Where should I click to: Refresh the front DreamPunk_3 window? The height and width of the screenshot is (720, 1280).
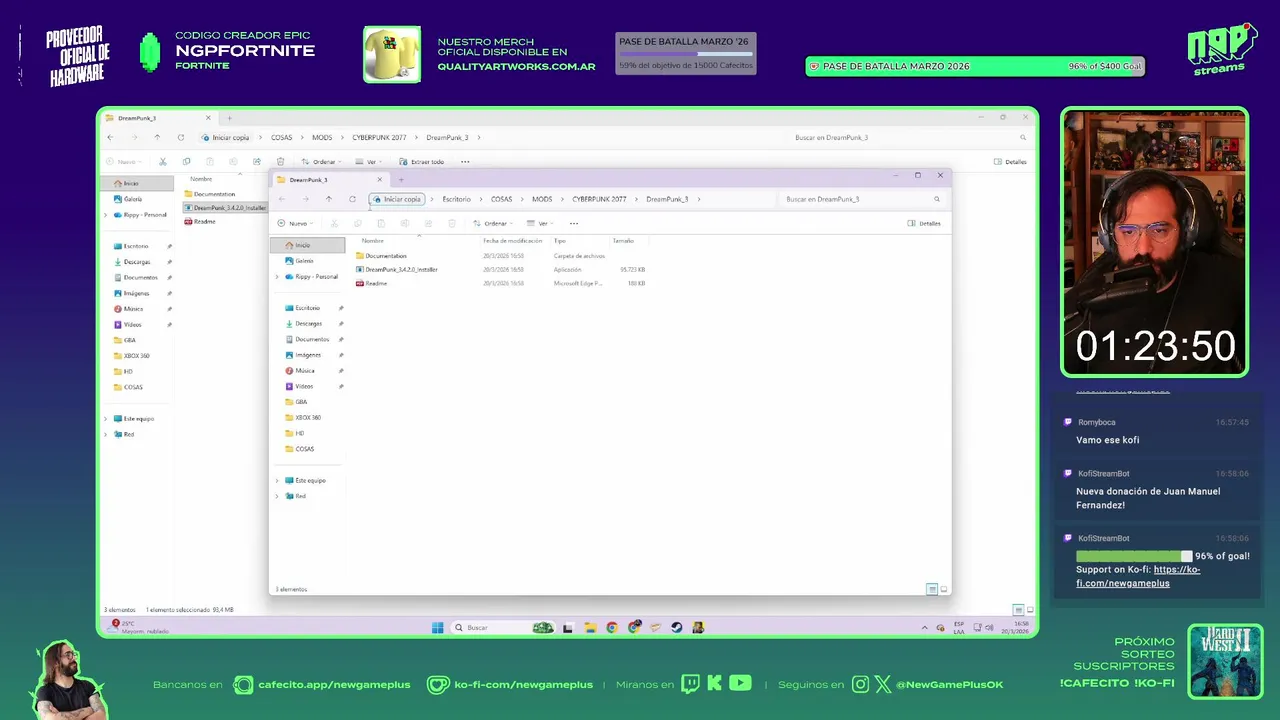[x=352, y=199]
